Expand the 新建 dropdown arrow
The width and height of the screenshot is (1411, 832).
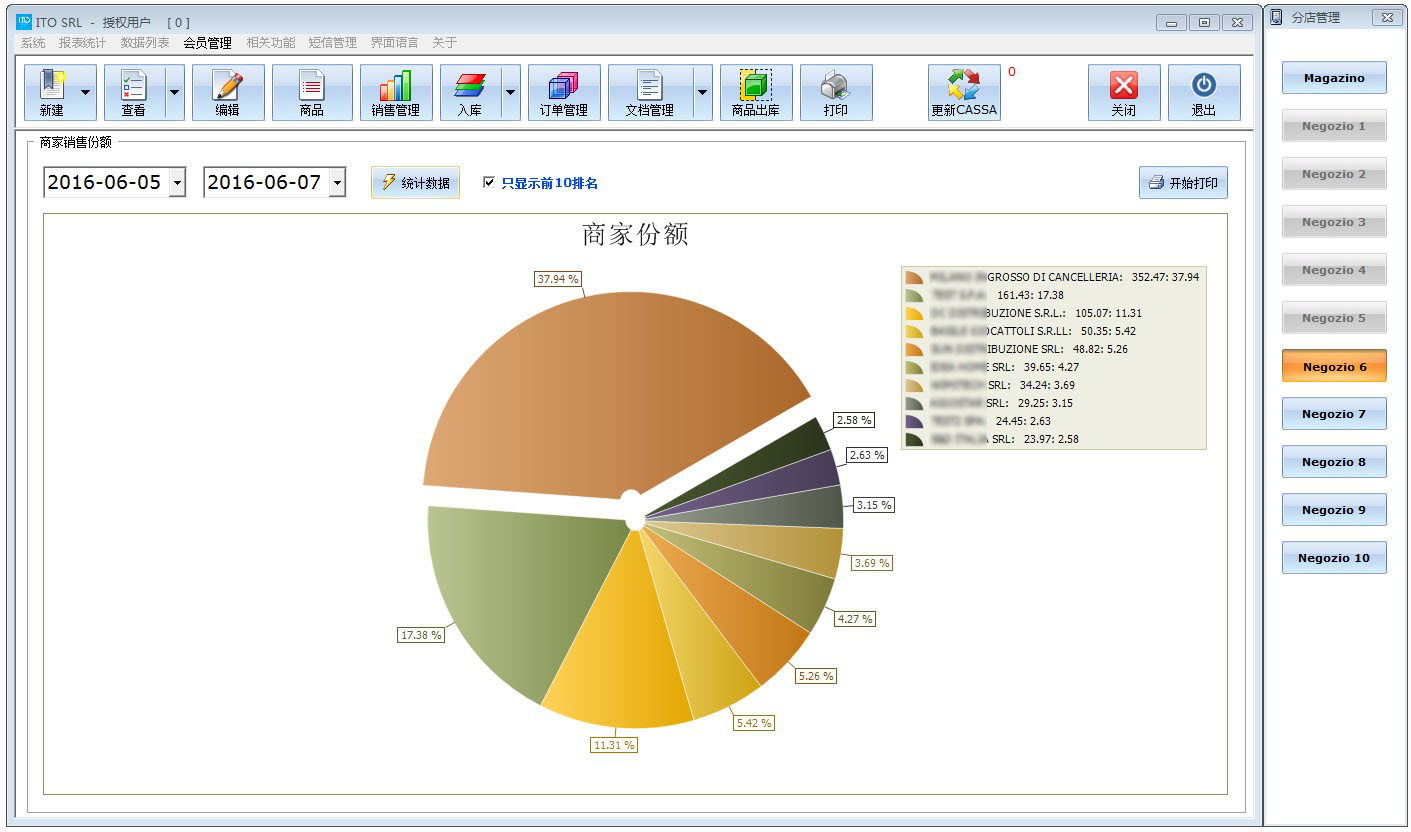coord(85,92)
